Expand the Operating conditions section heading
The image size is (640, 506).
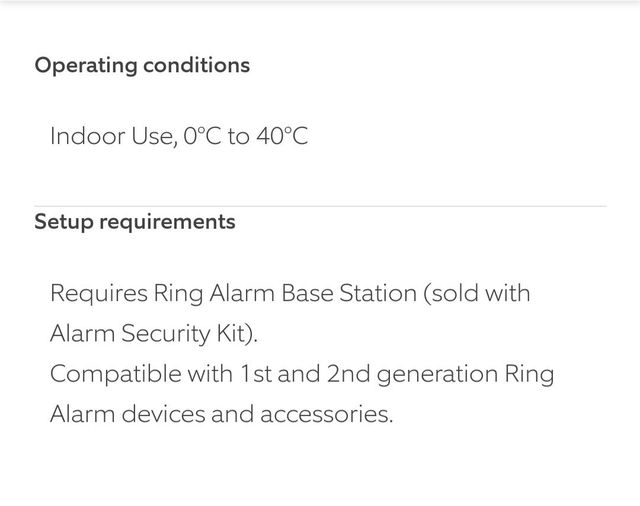pos(142,66)
